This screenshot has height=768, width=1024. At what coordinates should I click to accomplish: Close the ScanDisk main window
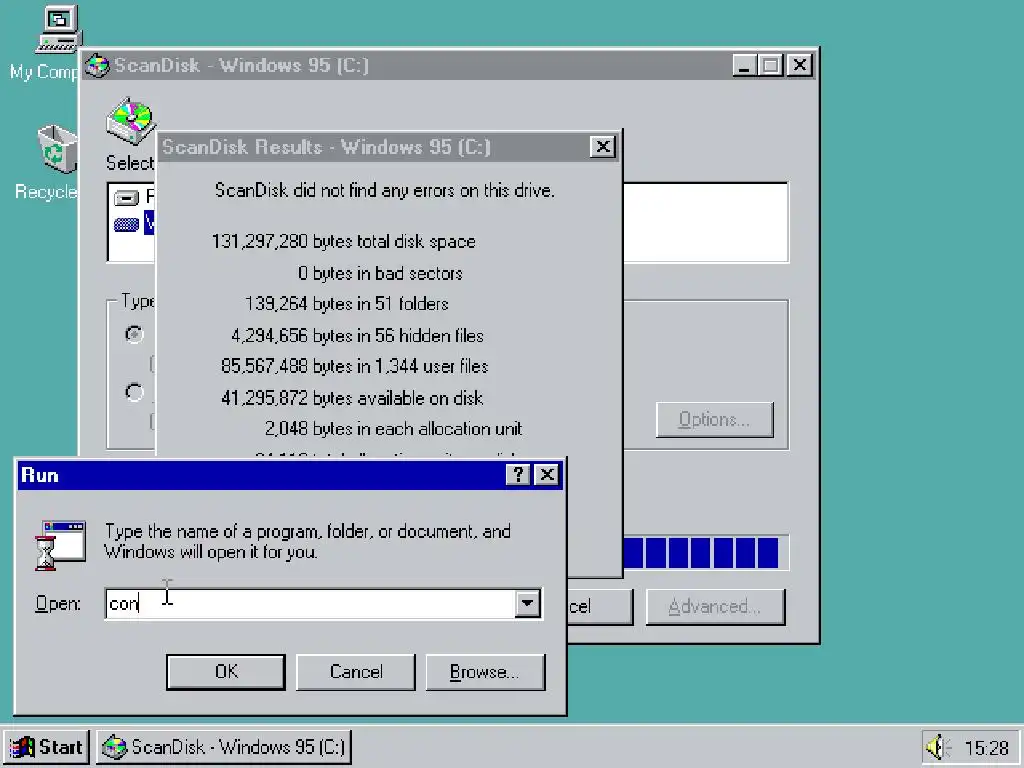799,65
